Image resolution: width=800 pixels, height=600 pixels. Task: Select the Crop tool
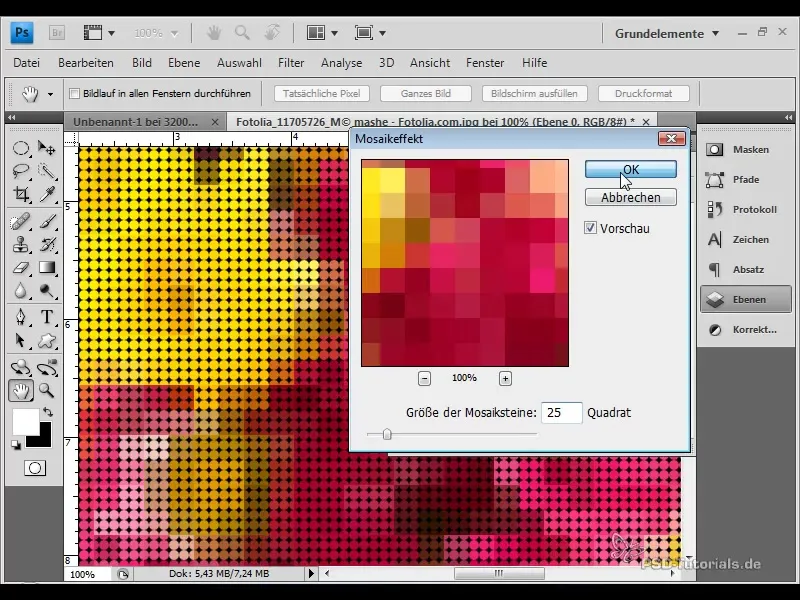[21, 194]
